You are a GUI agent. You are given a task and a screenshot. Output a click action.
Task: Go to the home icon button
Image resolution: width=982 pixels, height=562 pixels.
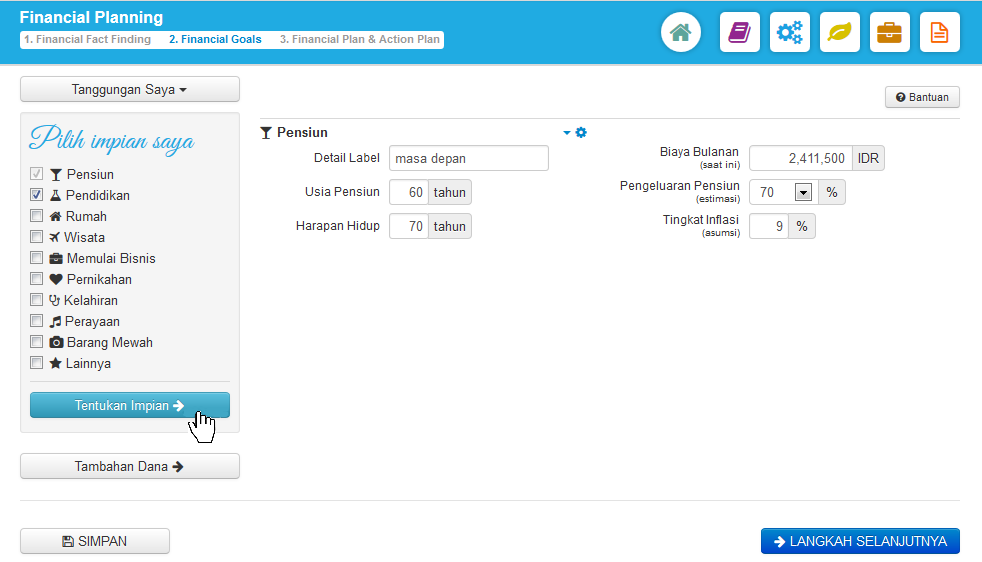[x=680, y=32]
